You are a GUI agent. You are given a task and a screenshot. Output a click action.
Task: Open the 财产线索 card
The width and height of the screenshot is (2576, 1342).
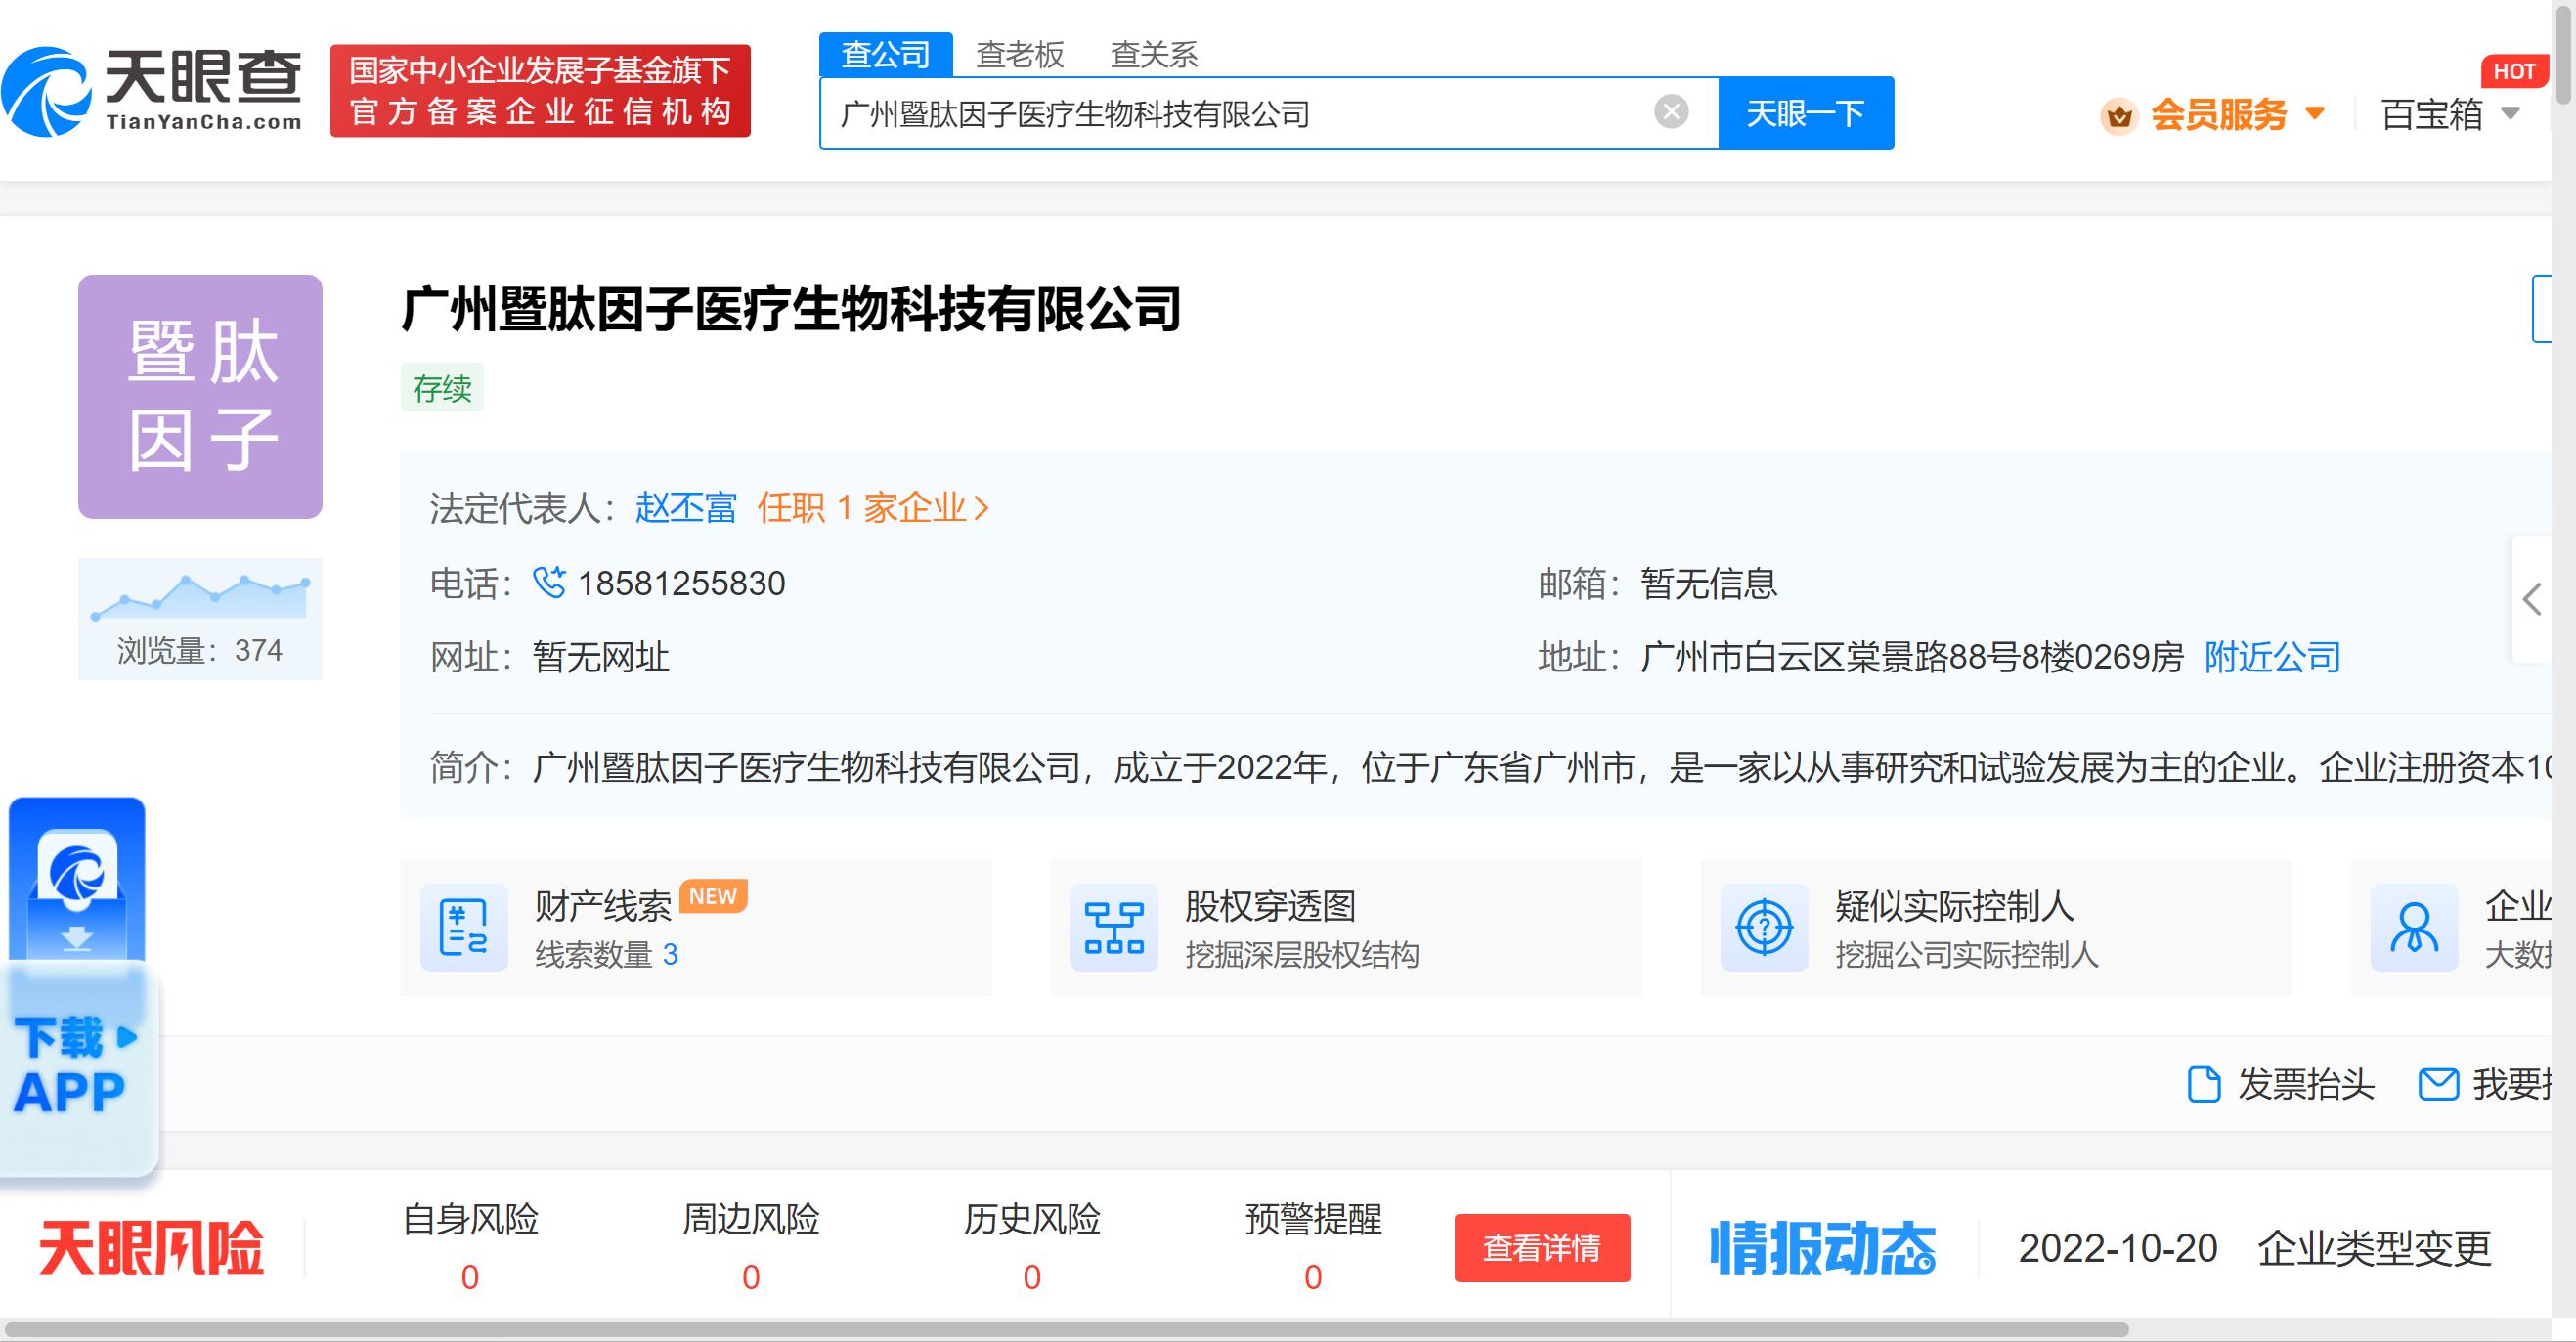point(696,927)
